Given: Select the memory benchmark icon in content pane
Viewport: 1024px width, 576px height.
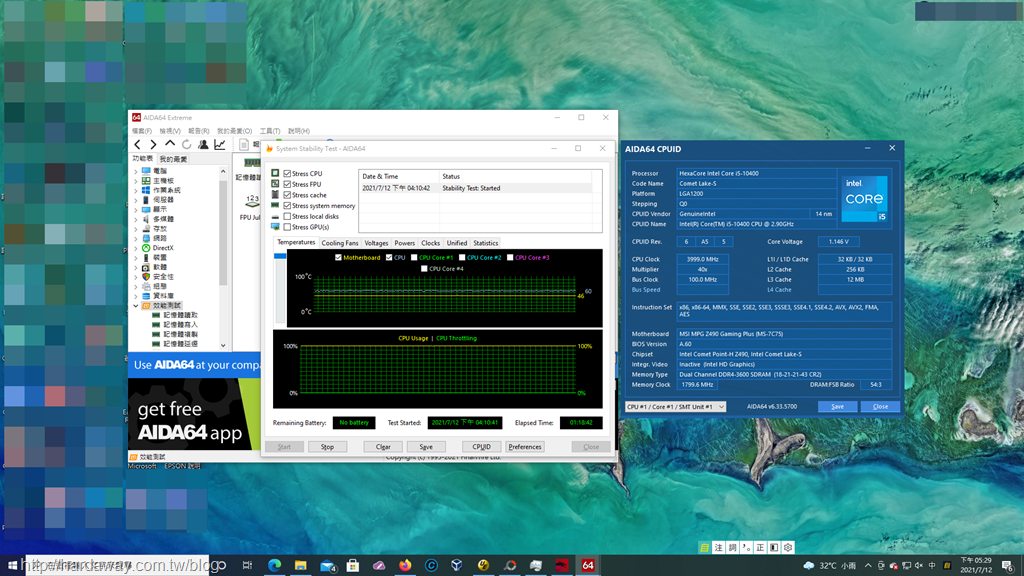Looking at the screenshot, I should pyautogui.click(x=252, y=163).
